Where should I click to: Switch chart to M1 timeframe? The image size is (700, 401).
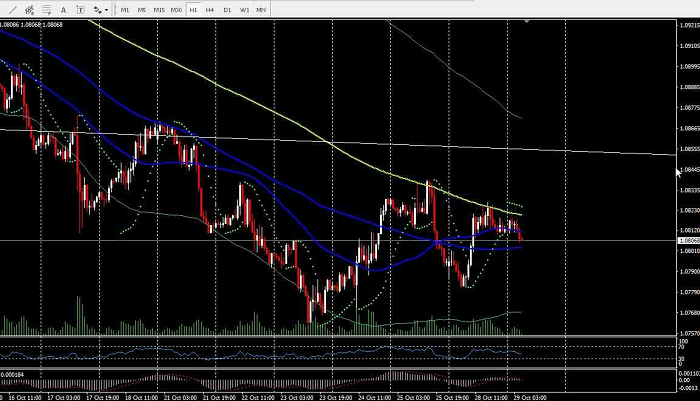[x=125, y=9]
